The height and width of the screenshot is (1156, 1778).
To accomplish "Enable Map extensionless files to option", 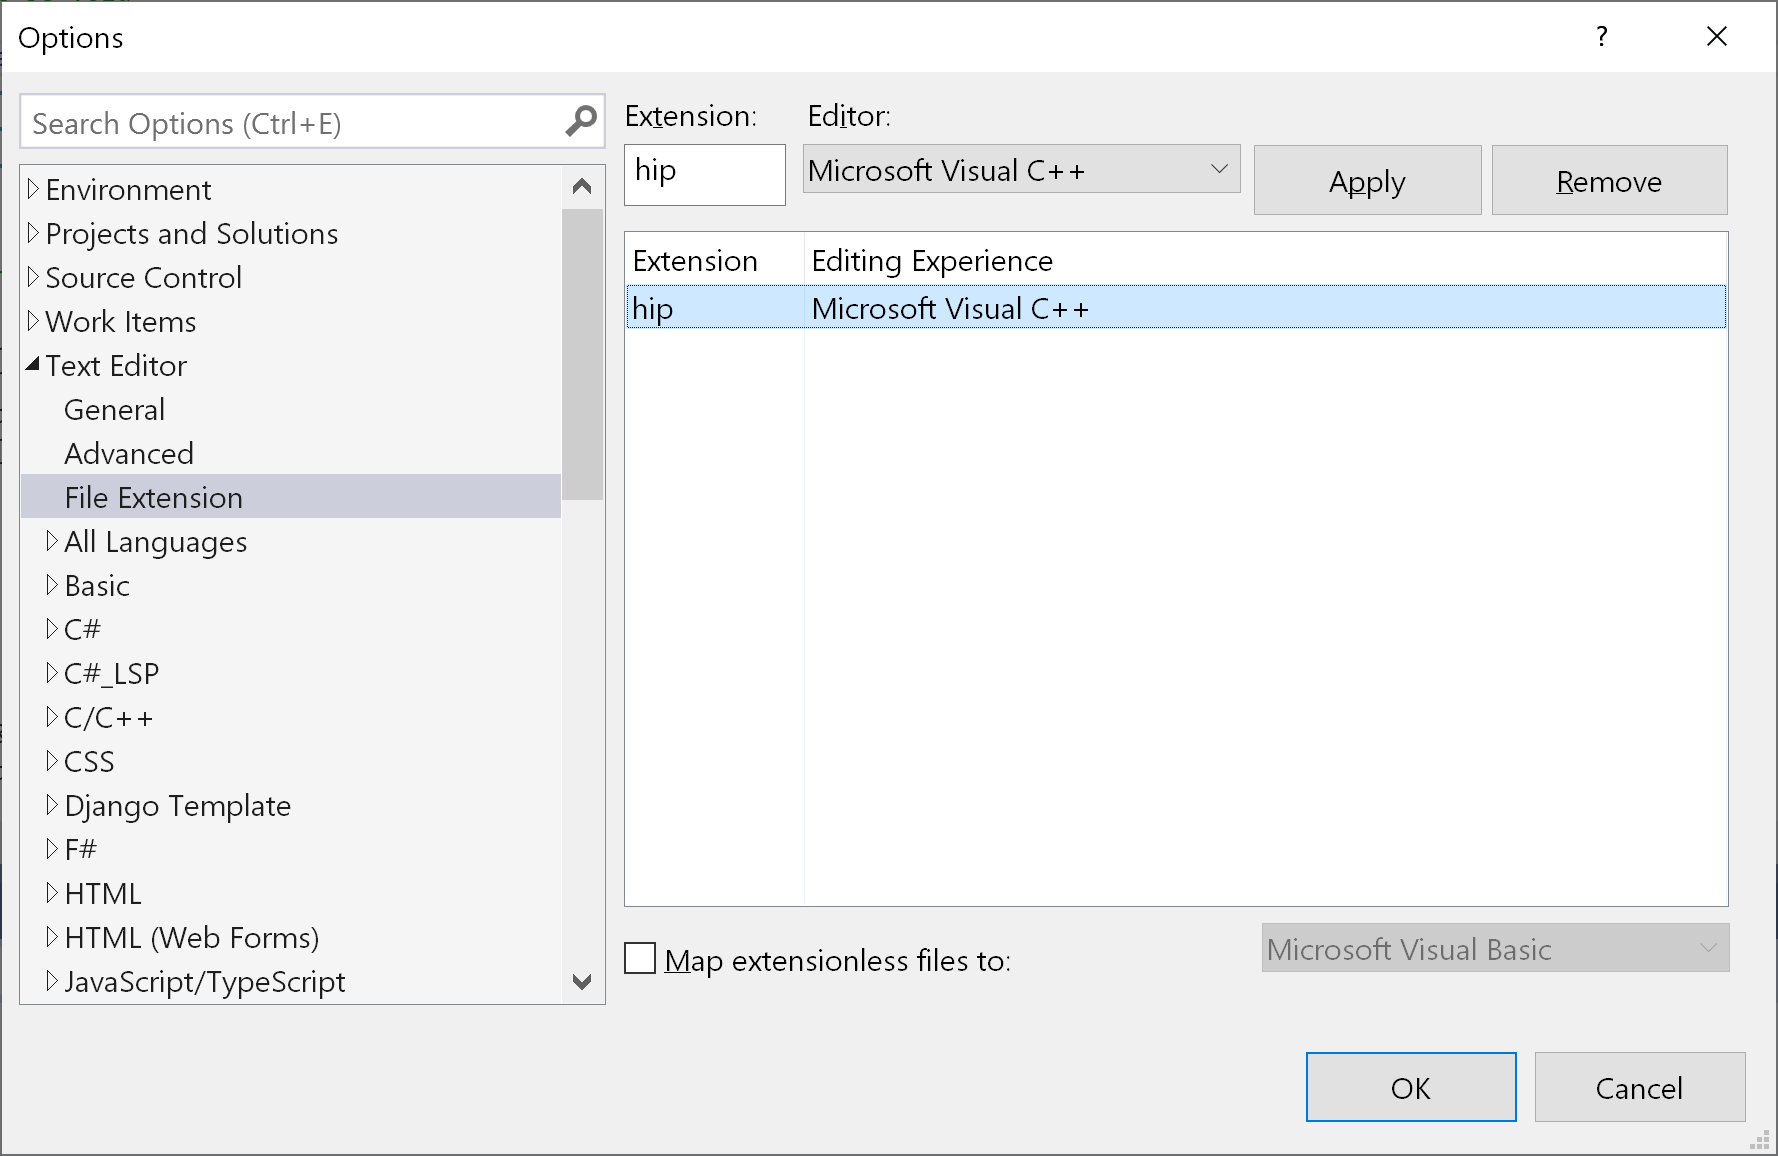I will tap(640, 958).
